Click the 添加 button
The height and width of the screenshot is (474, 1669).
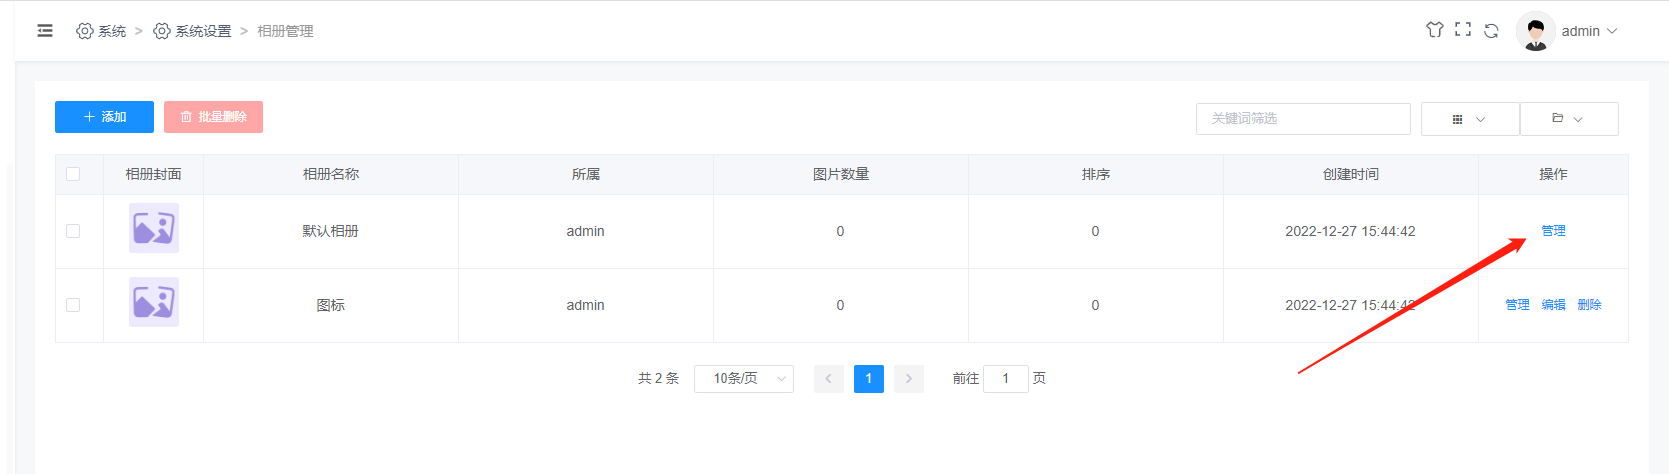pyautogui.click(x=104, y=117)
